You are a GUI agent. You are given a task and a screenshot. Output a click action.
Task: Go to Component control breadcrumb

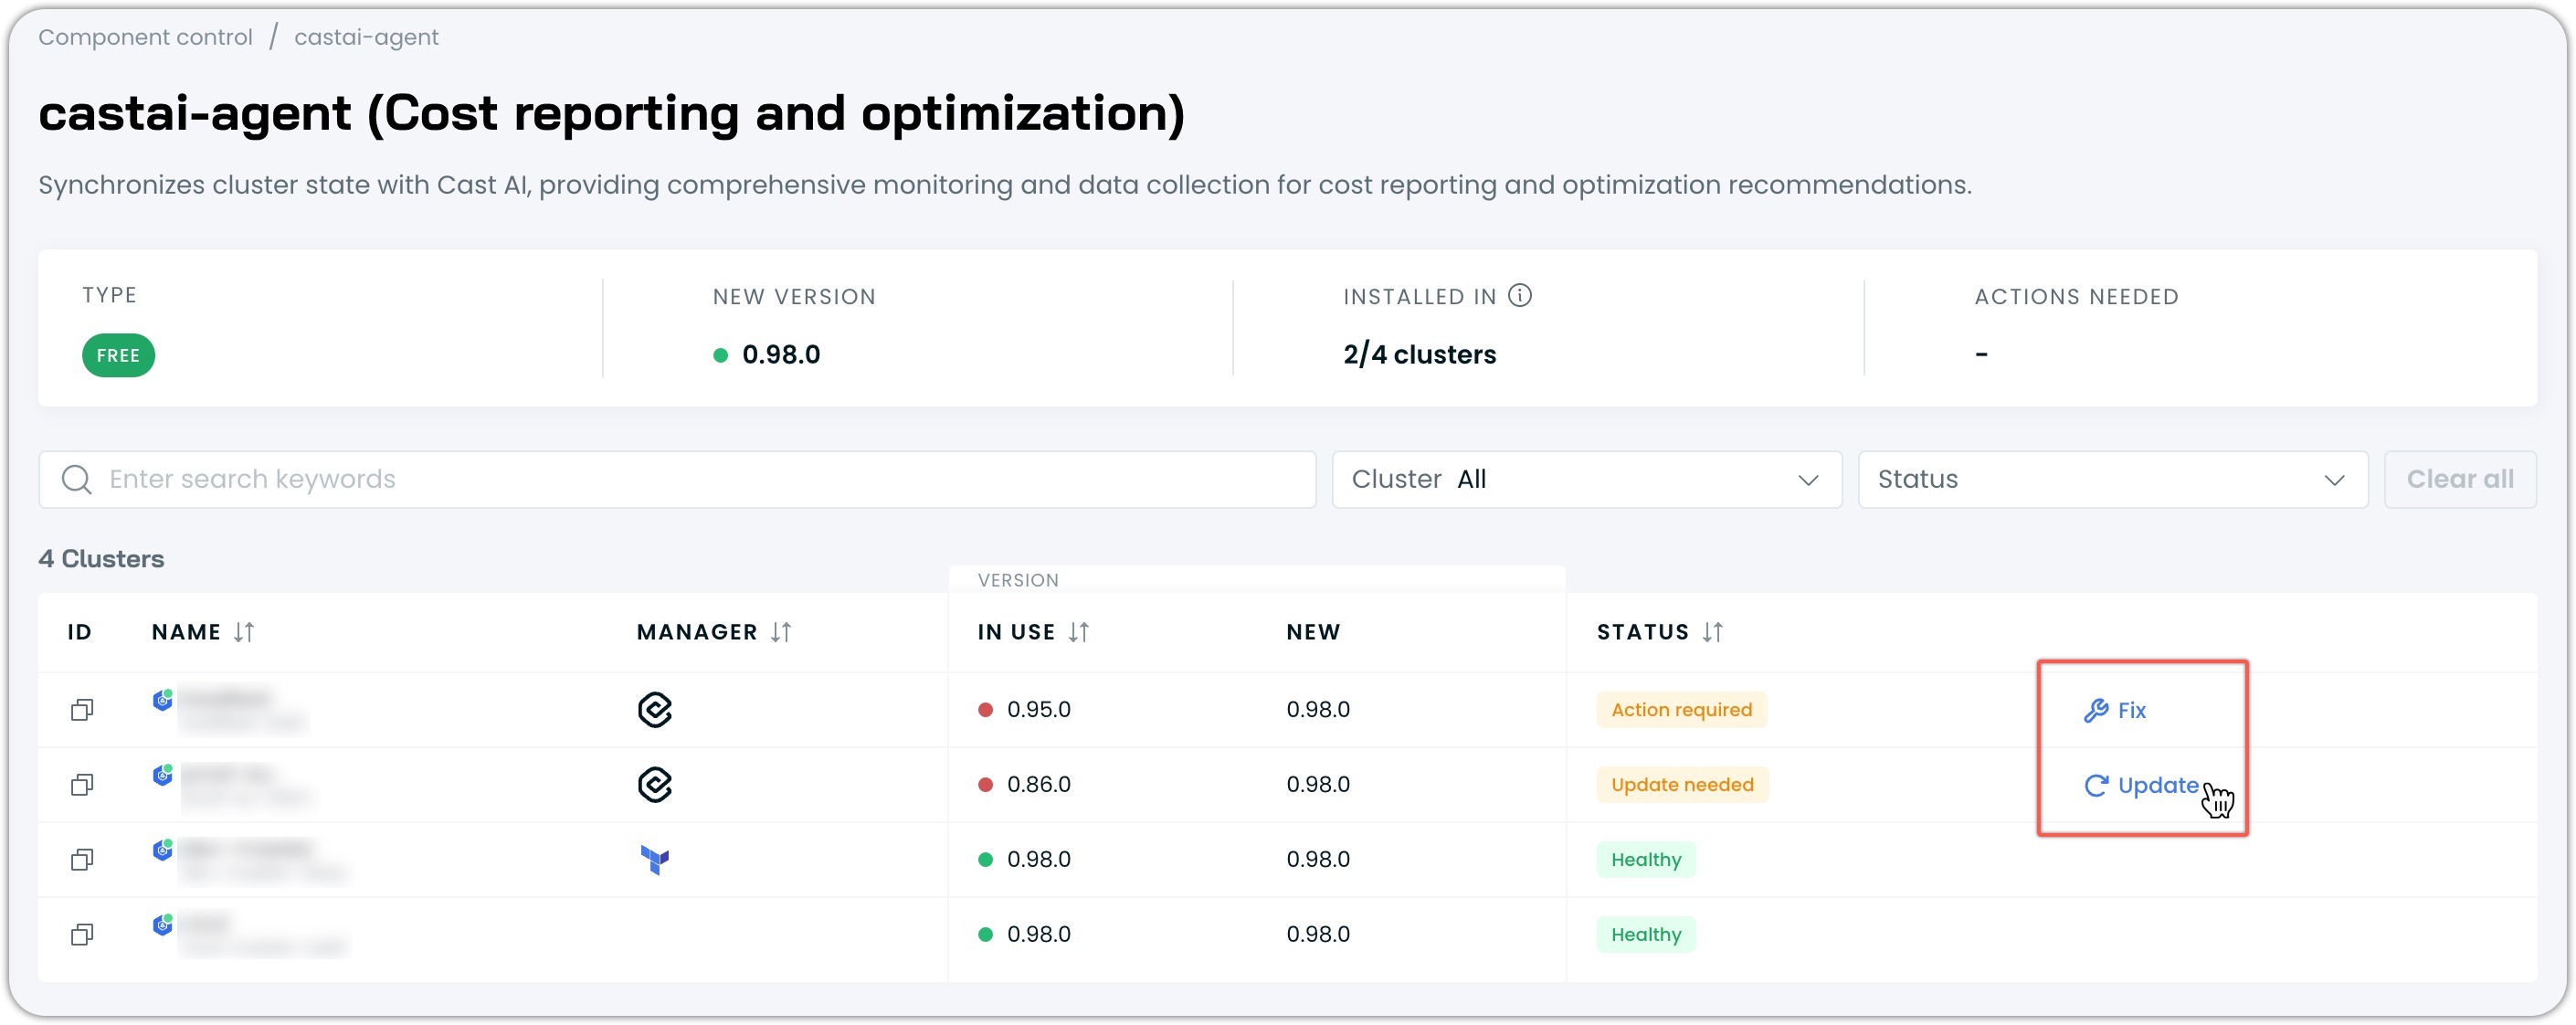(x=145, y=37)
